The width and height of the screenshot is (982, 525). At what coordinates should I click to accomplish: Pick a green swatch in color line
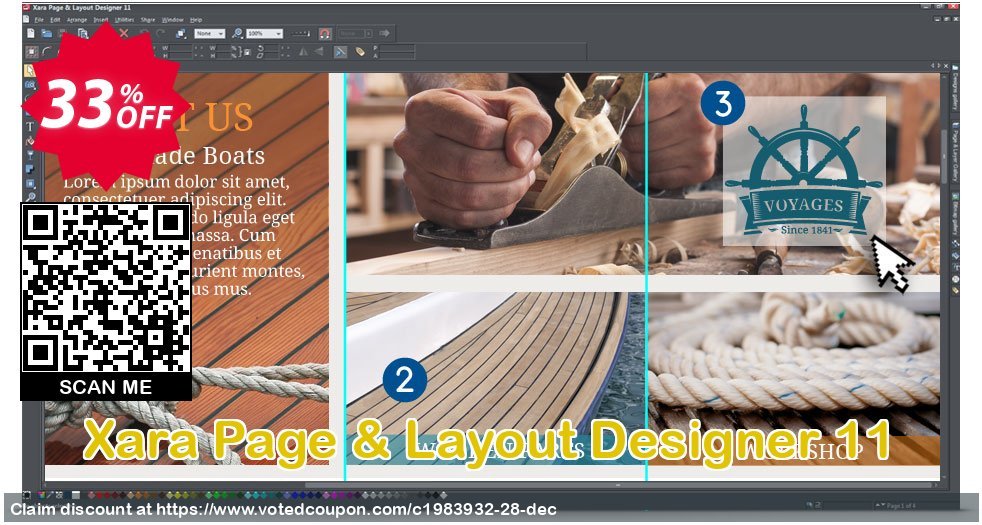pos(217,495)
